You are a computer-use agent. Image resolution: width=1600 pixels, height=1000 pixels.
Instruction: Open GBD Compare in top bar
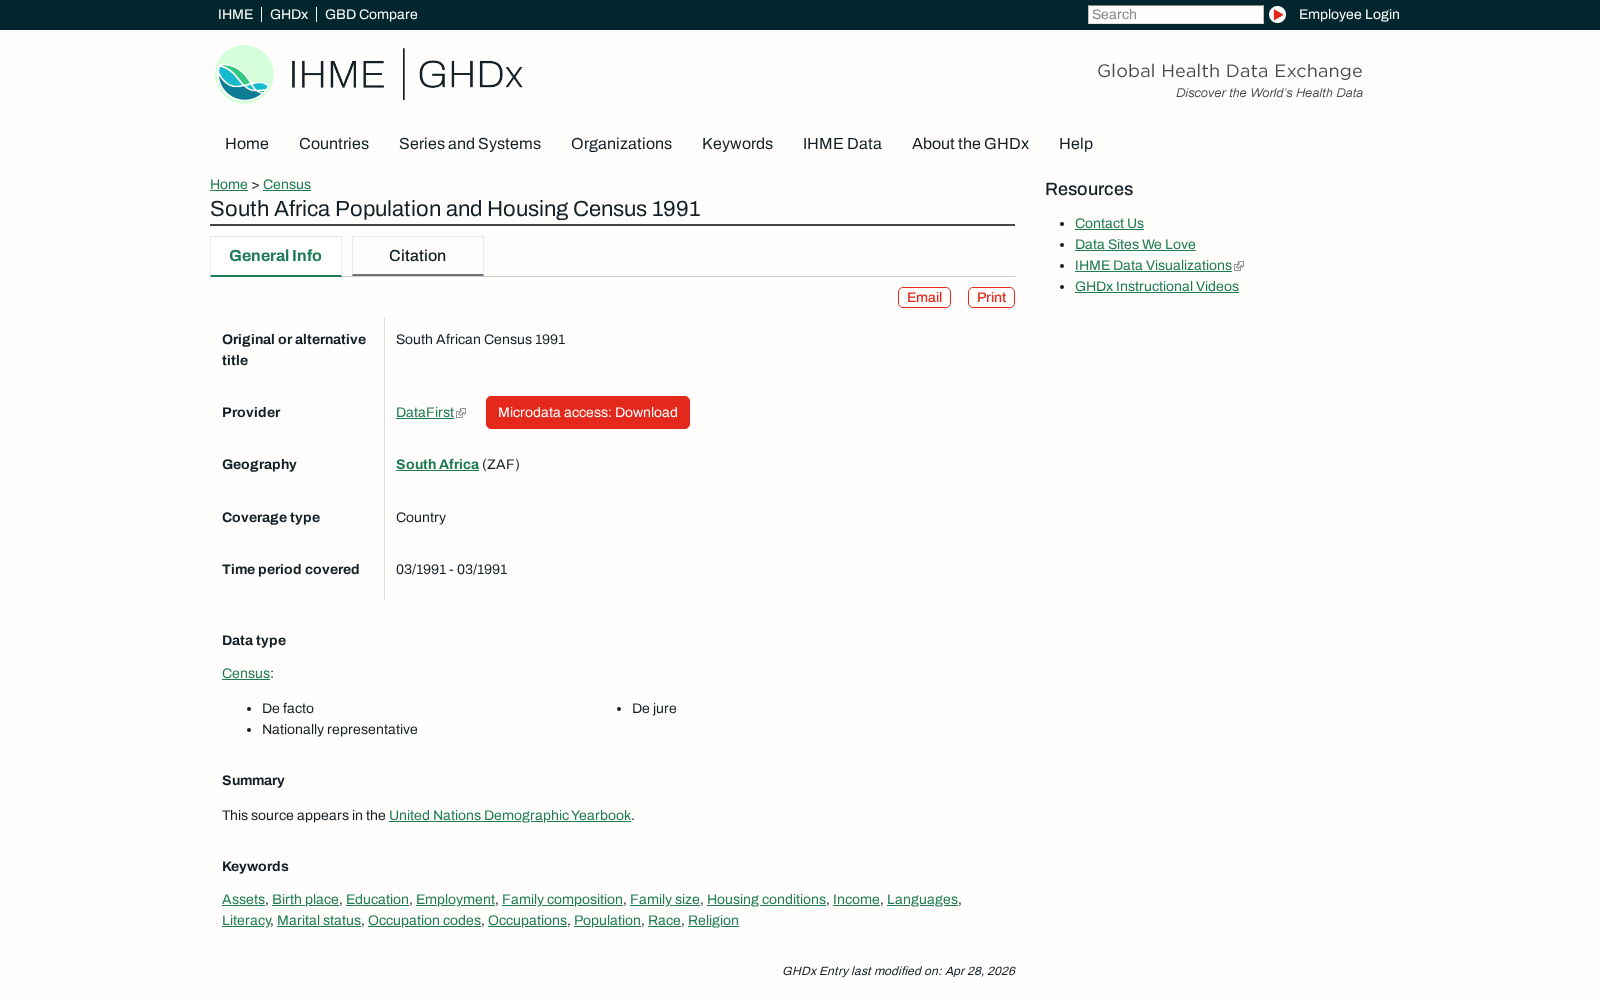371,14
